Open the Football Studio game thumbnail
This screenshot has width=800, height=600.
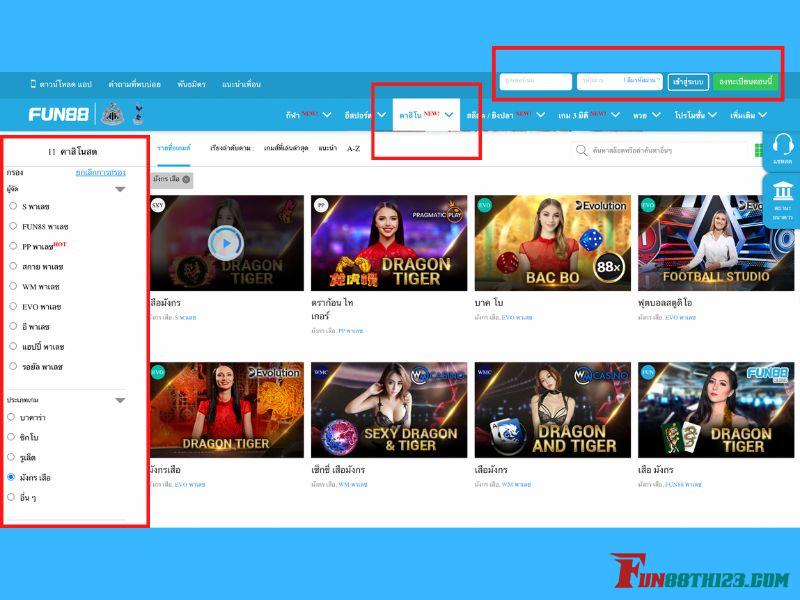point(716,243)
